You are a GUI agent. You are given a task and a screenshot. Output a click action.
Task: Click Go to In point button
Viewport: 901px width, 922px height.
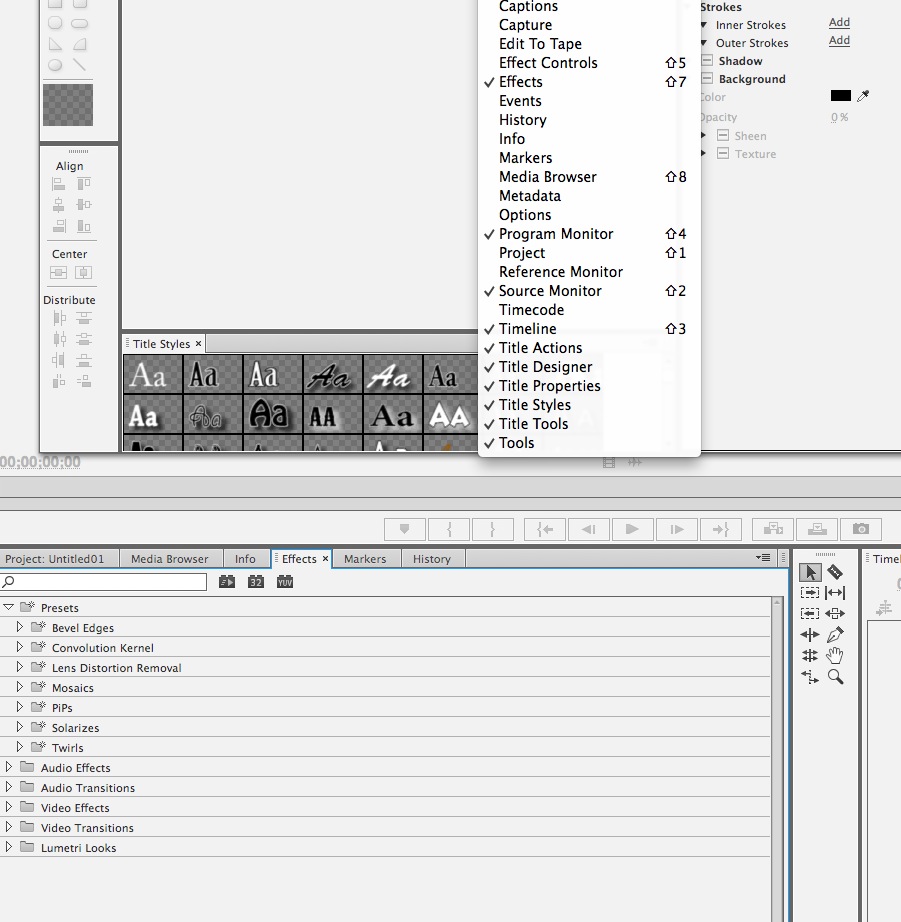[x=545, y=529]
